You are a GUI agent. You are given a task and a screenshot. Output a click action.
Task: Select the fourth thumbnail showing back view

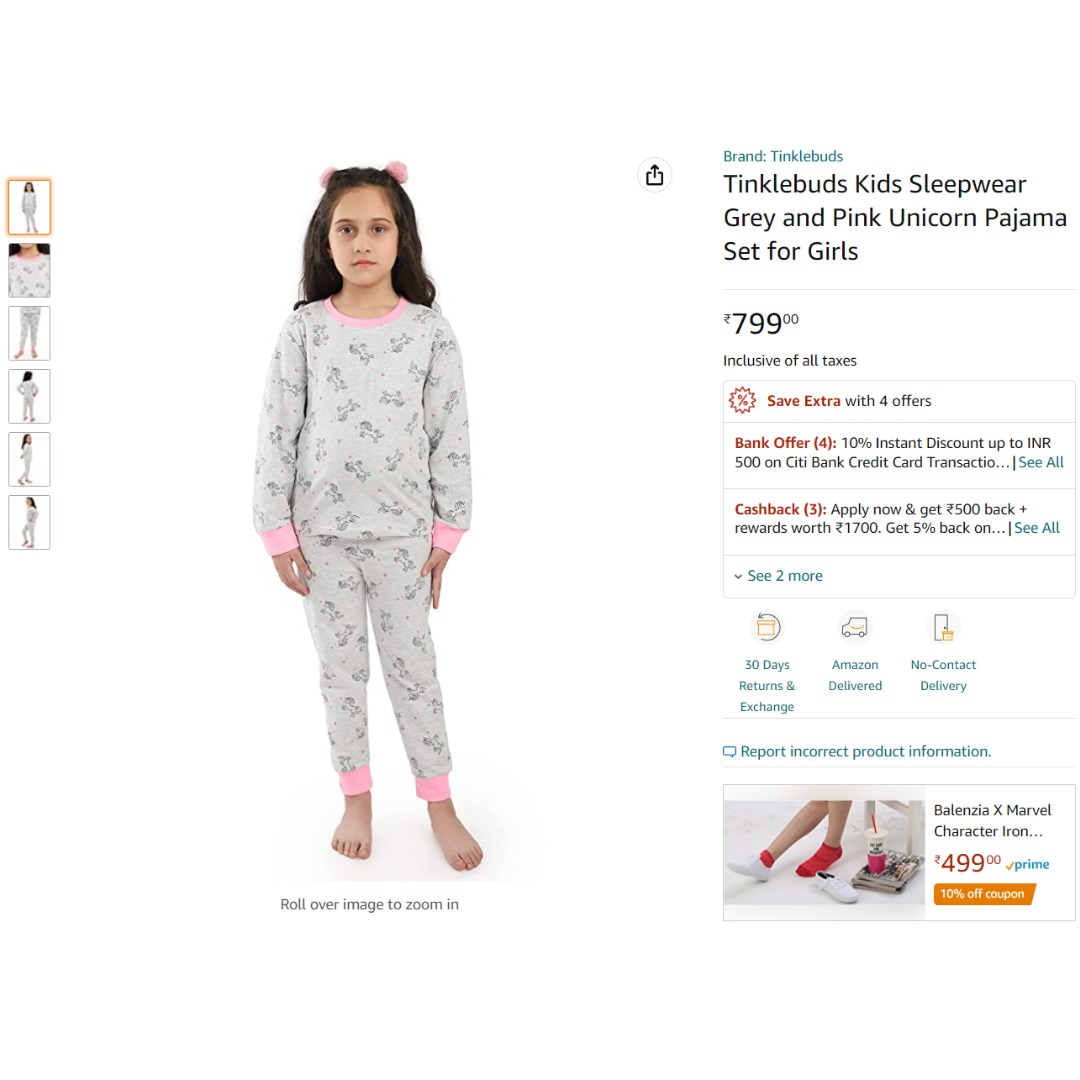(x=29, y=396)
